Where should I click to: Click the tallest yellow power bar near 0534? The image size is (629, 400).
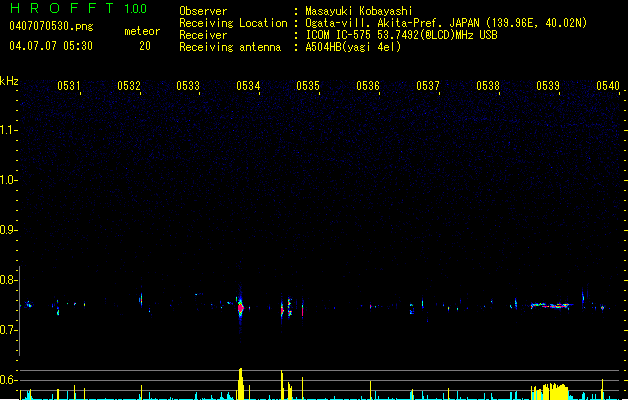pos(240,384)
